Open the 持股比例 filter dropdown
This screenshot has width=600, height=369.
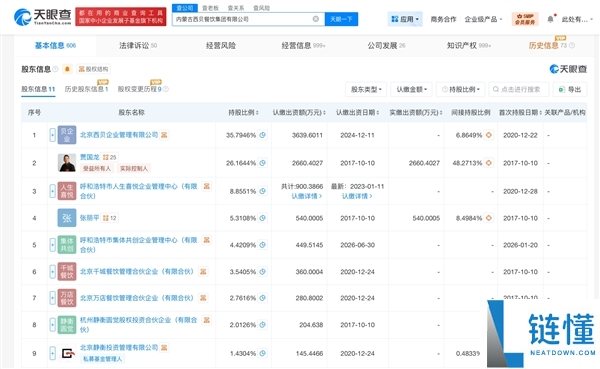(461, 89)
